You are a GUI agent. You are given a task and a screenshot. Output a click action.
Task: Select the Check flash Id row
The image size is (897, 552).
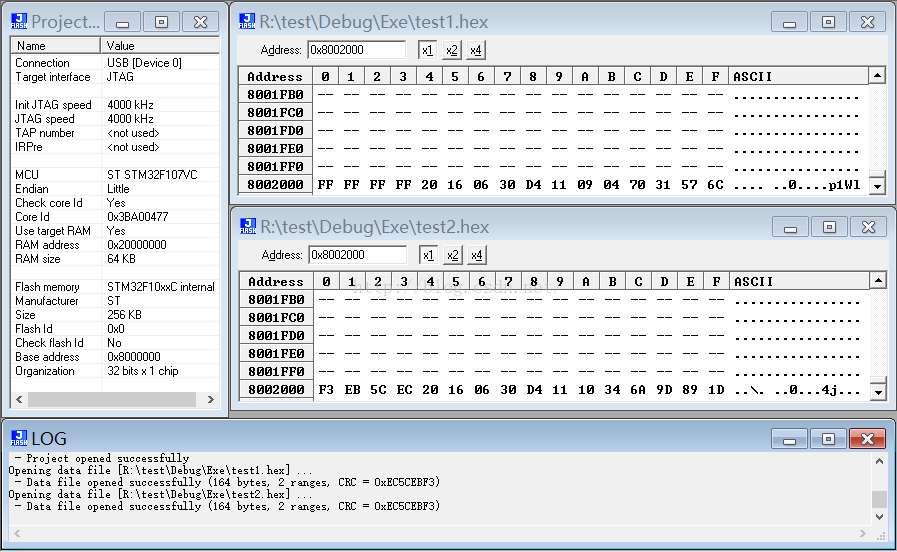(115, 343)
